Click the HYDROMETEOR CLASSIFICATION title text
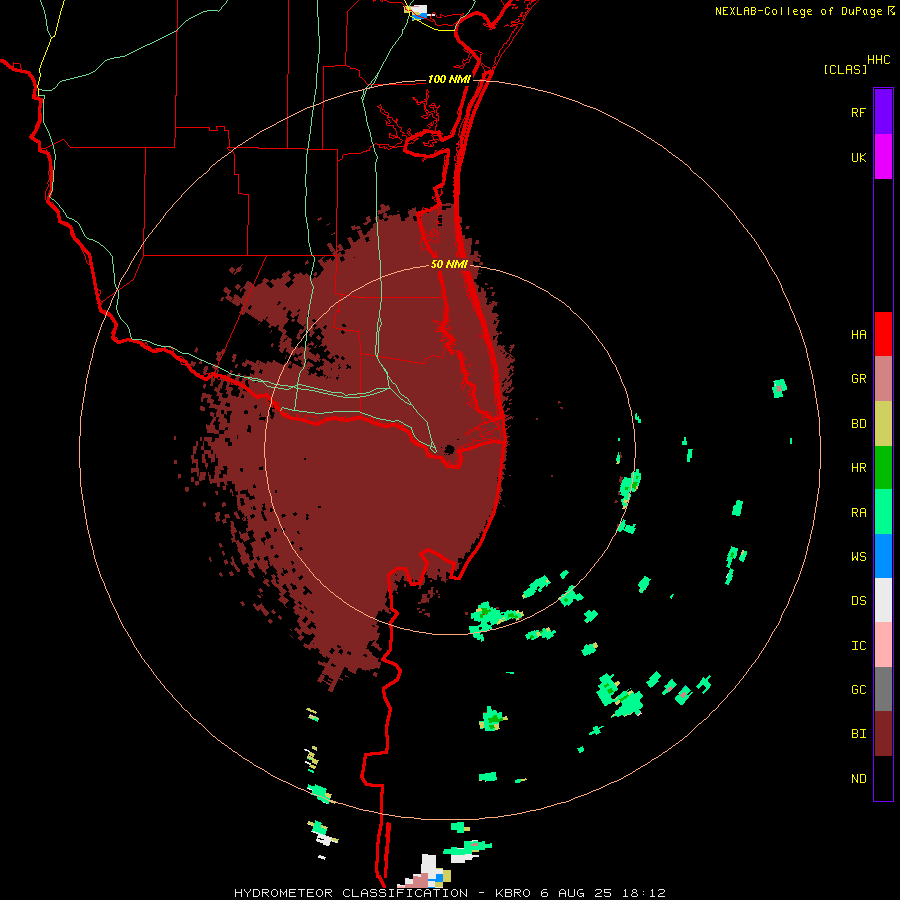Image resolution: width=900 pixels, height=900 pixels. click(351, 893)
